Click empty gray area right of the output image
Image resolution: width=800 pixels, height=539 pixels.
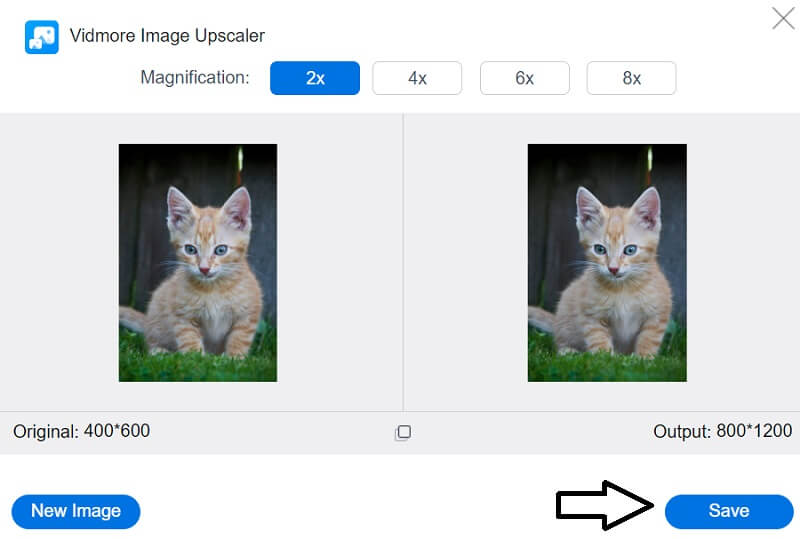click(x=743, y=262)
